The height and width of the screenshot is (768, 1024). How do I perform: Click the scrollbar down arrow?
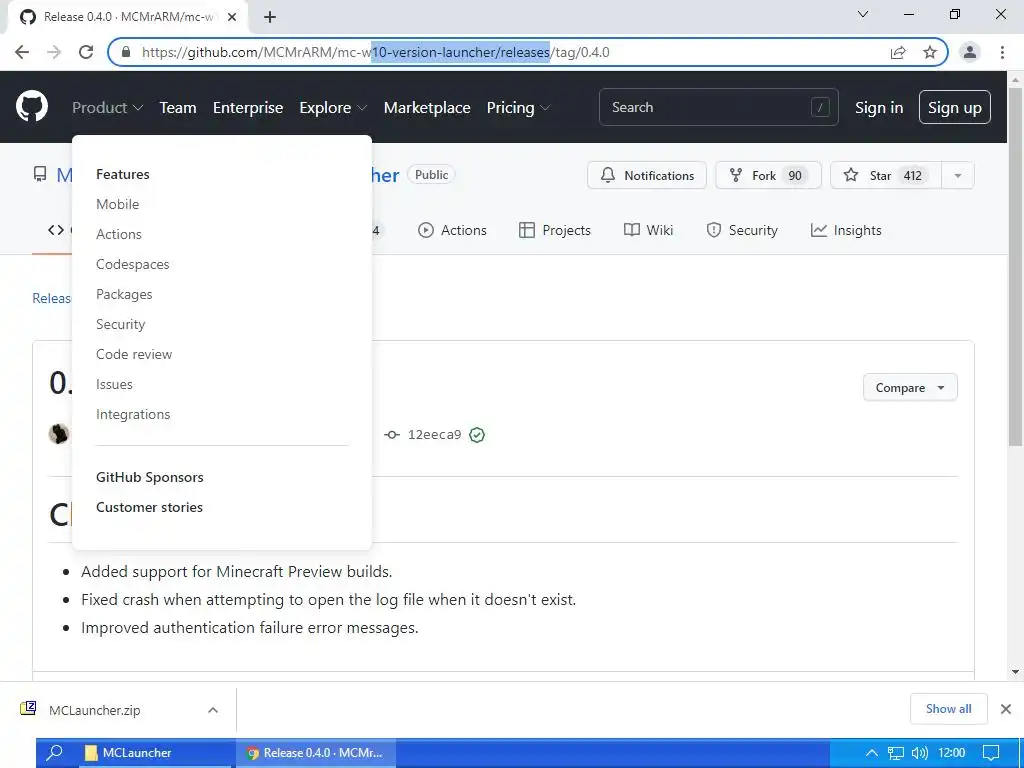pos(1016,671)
